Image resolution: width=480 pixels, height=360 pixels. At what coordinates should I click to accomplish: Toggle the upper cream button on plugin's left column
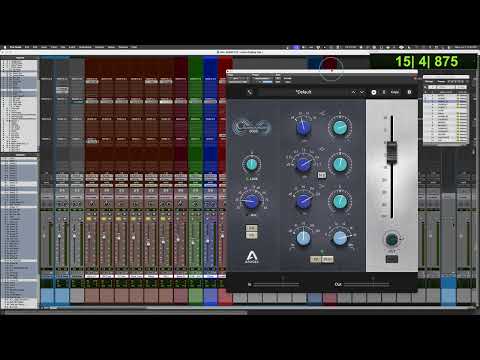pyautogui.click(x=251, y=228)
